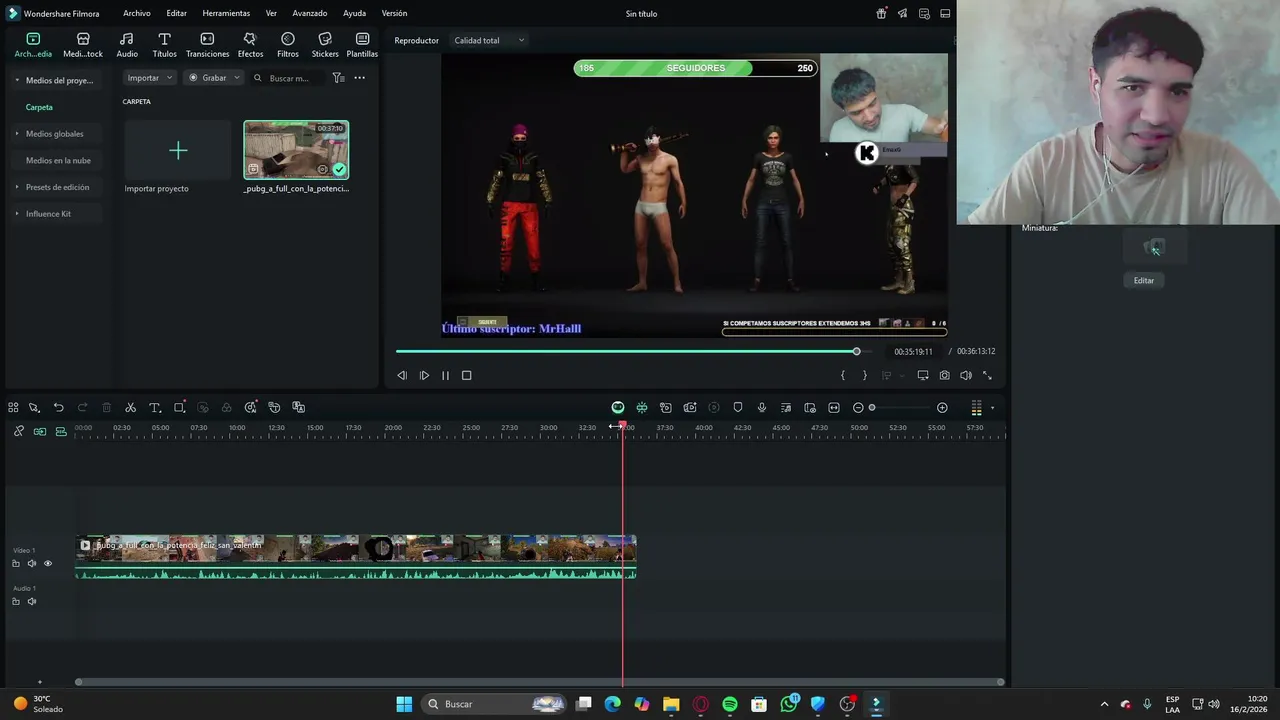The height and width of the screenshot is (720, 1280).
Task: Open more options in media panel
Action: click(359, 78)
